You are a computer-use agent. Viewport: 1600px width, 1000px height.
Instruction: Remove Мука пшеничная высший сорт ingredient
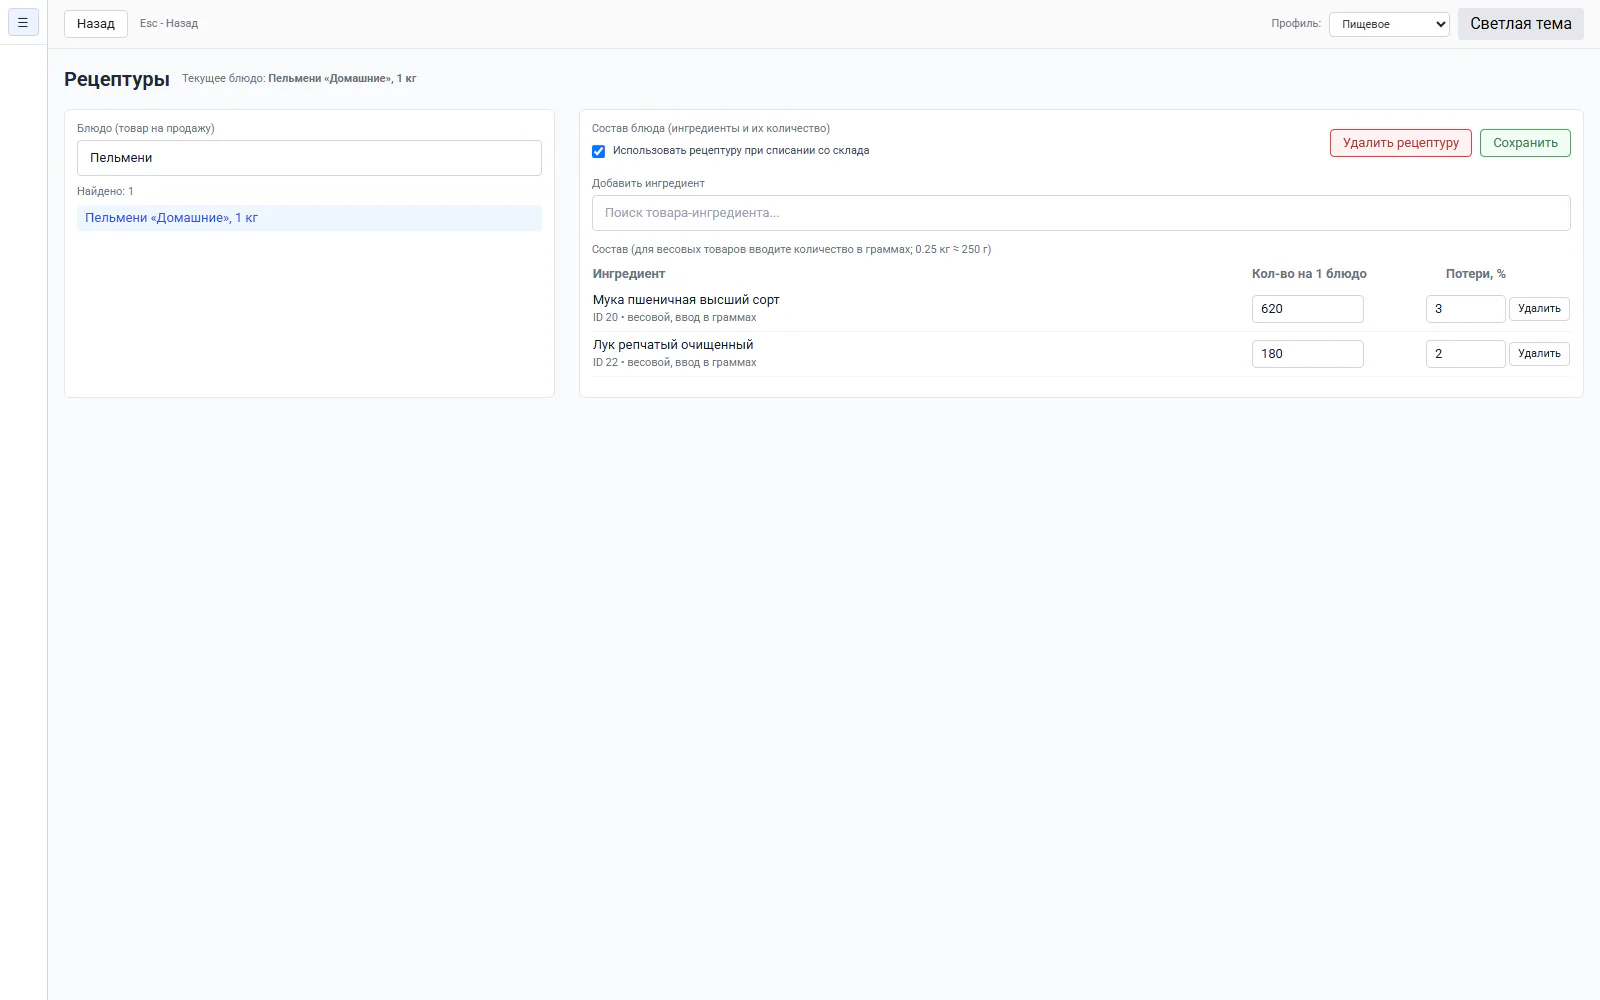(x=1539, y=309)
